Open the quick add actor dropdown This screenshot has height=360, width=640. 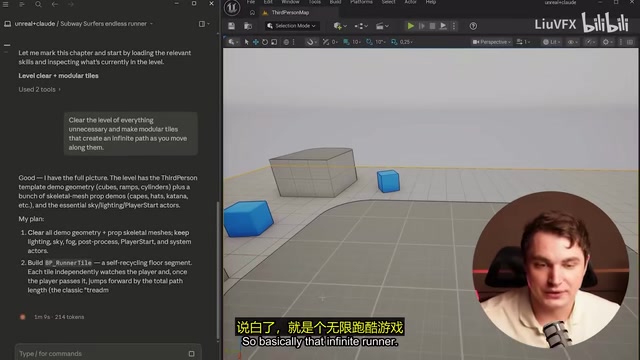pyautogui.click(x=340, y=26)
